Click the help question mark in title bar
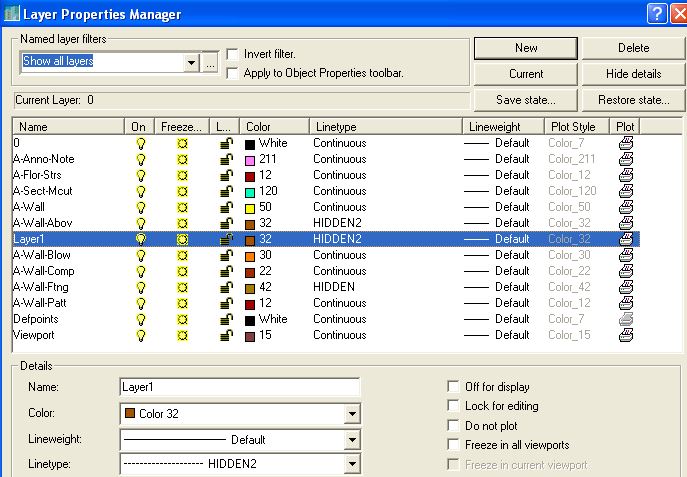This screenshot has height=477, width=687. click(x=656, y=13)
